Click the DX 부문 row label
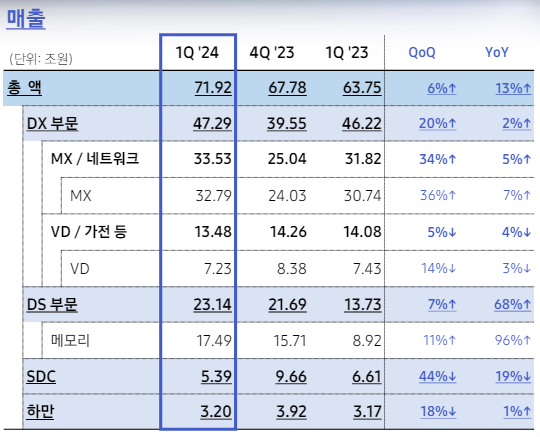This screenshot has height=437, width=540. 52,123
